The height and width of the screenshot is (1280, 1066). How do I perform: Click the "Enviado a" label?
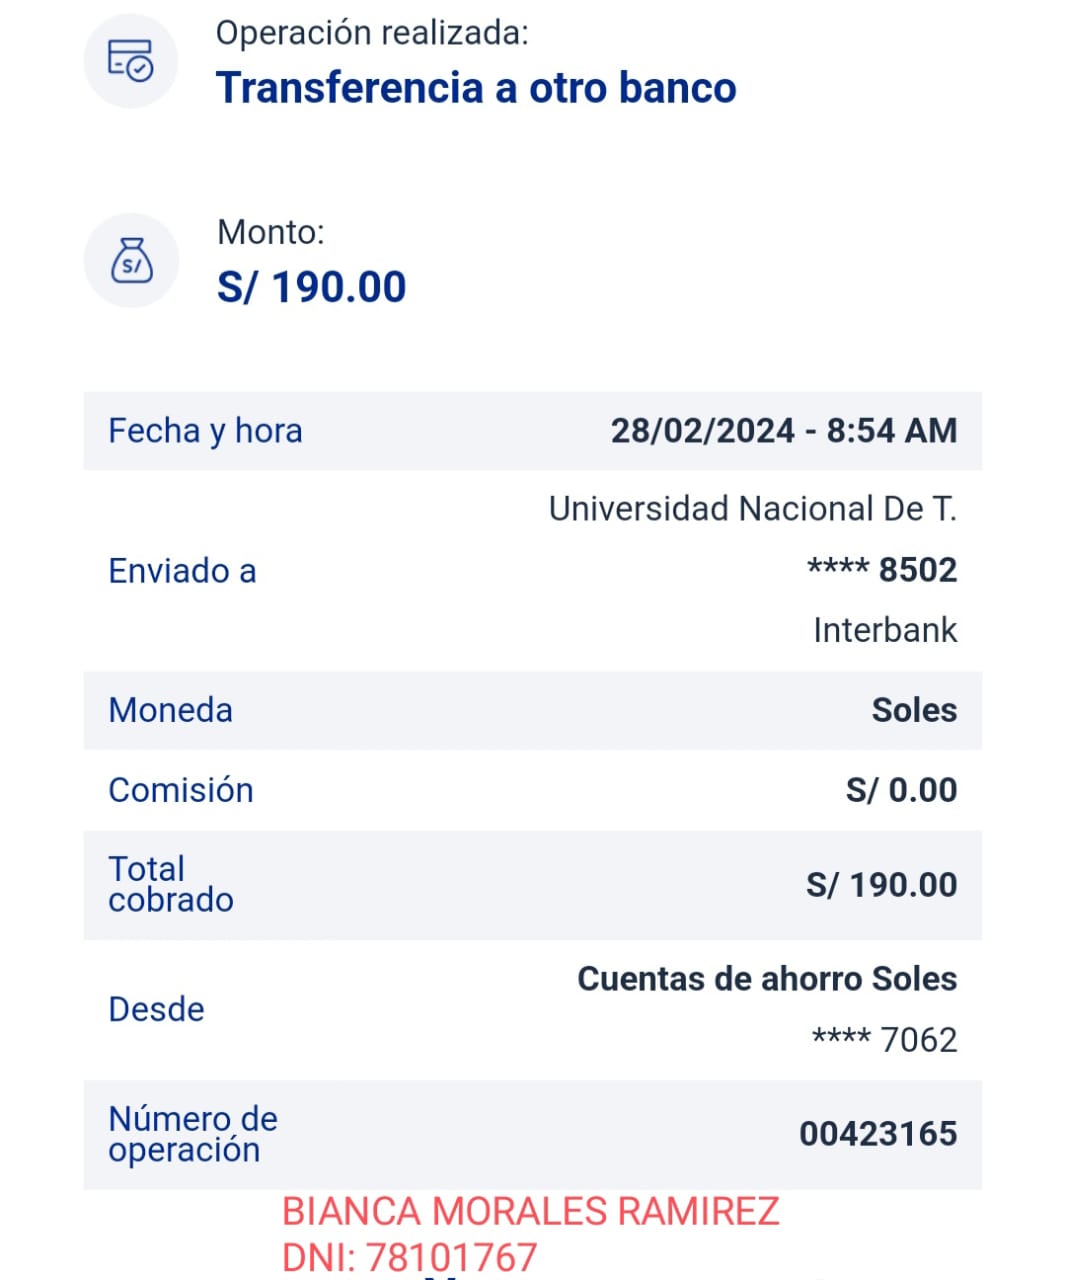[182, 571]
